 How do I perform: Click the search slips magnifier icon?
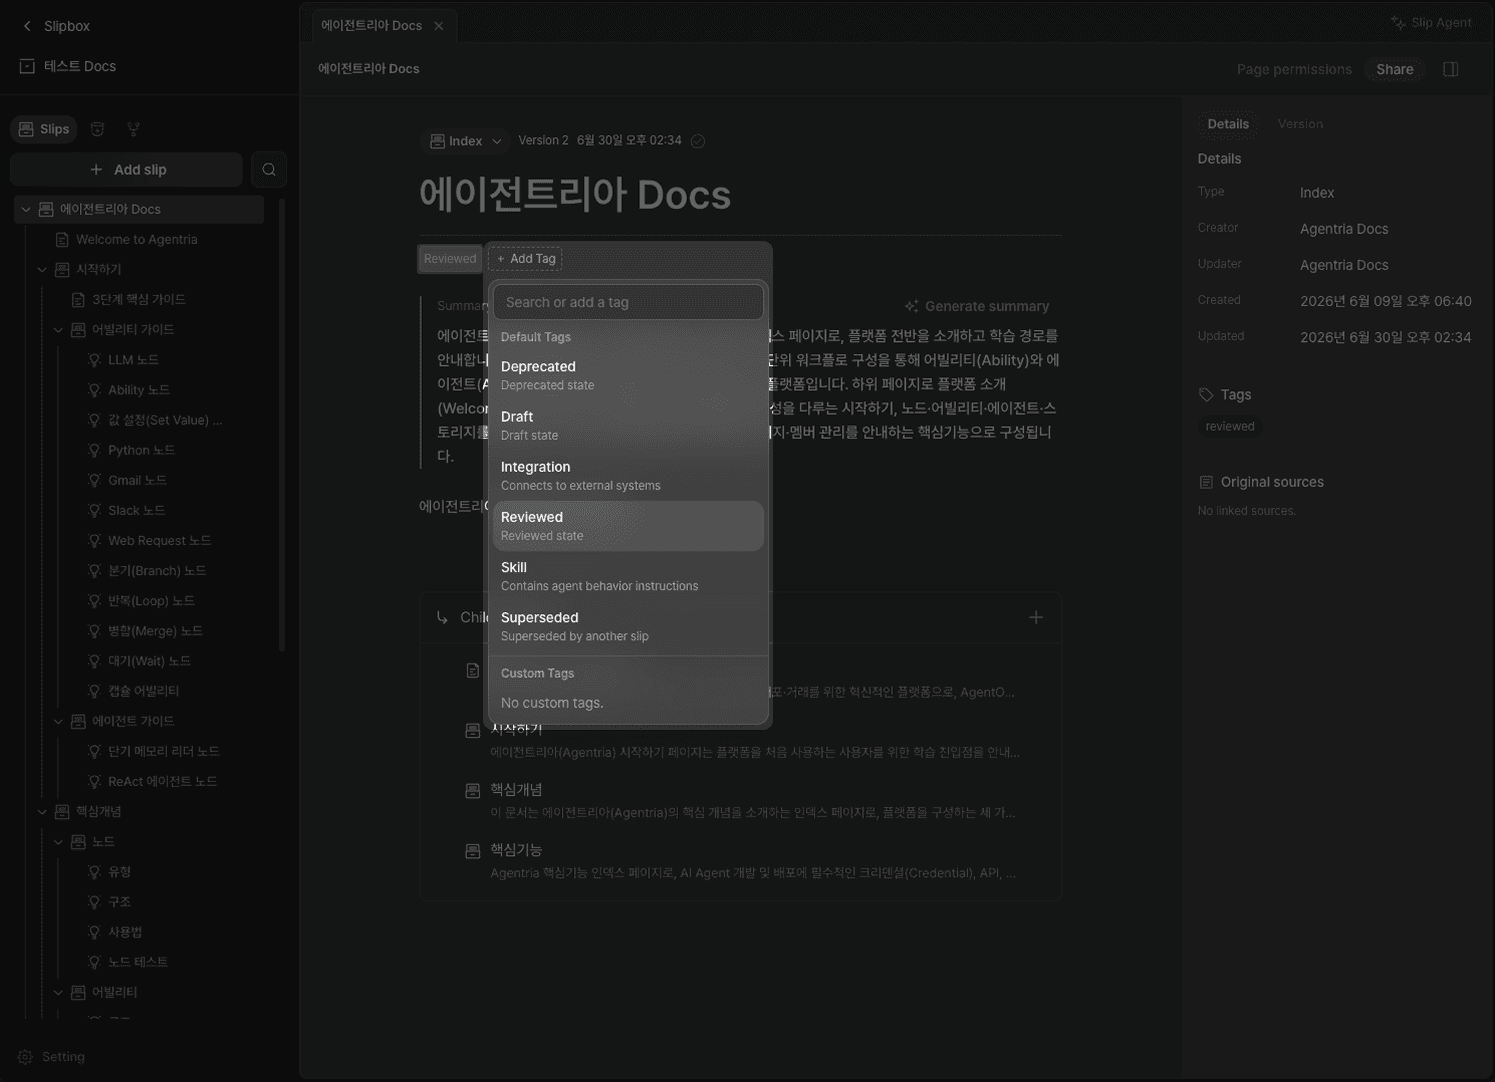tap(269, 170)
